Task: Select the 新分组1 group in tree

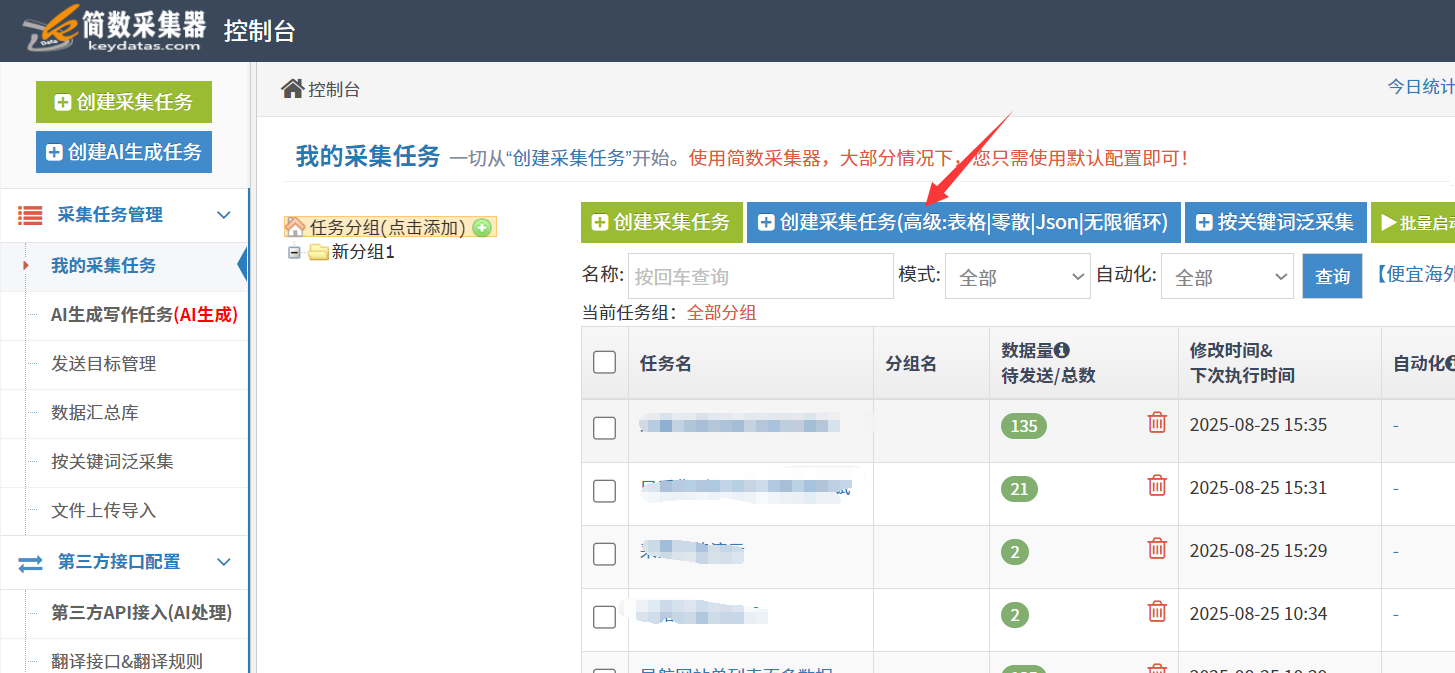Action: point(363,252)
